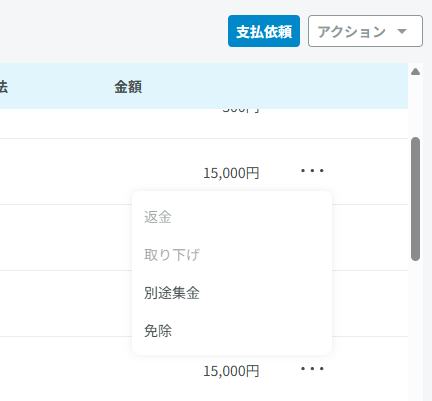Open the three-dot menu for bottom 15,000円 row
Screen dimensions: 432x401
[x=312, y=369]
